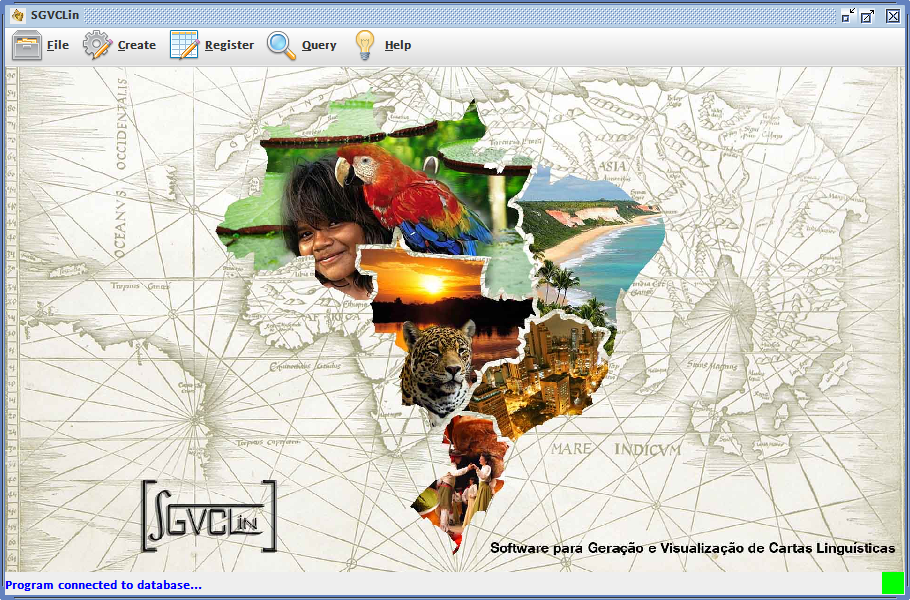Click the Query magnifying glass icon
Image resolution: width=910 pixels, height=600 pixels.
coord(281,45)
